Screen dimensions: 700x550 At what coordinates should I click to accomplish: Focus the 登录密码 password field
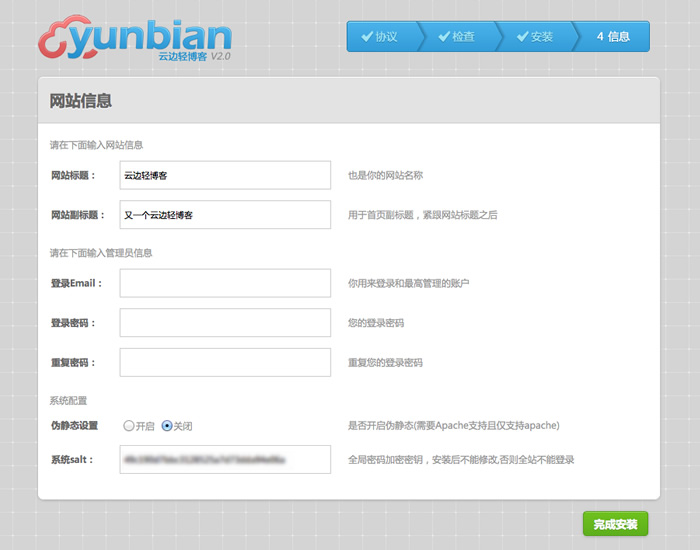point(225,323)
